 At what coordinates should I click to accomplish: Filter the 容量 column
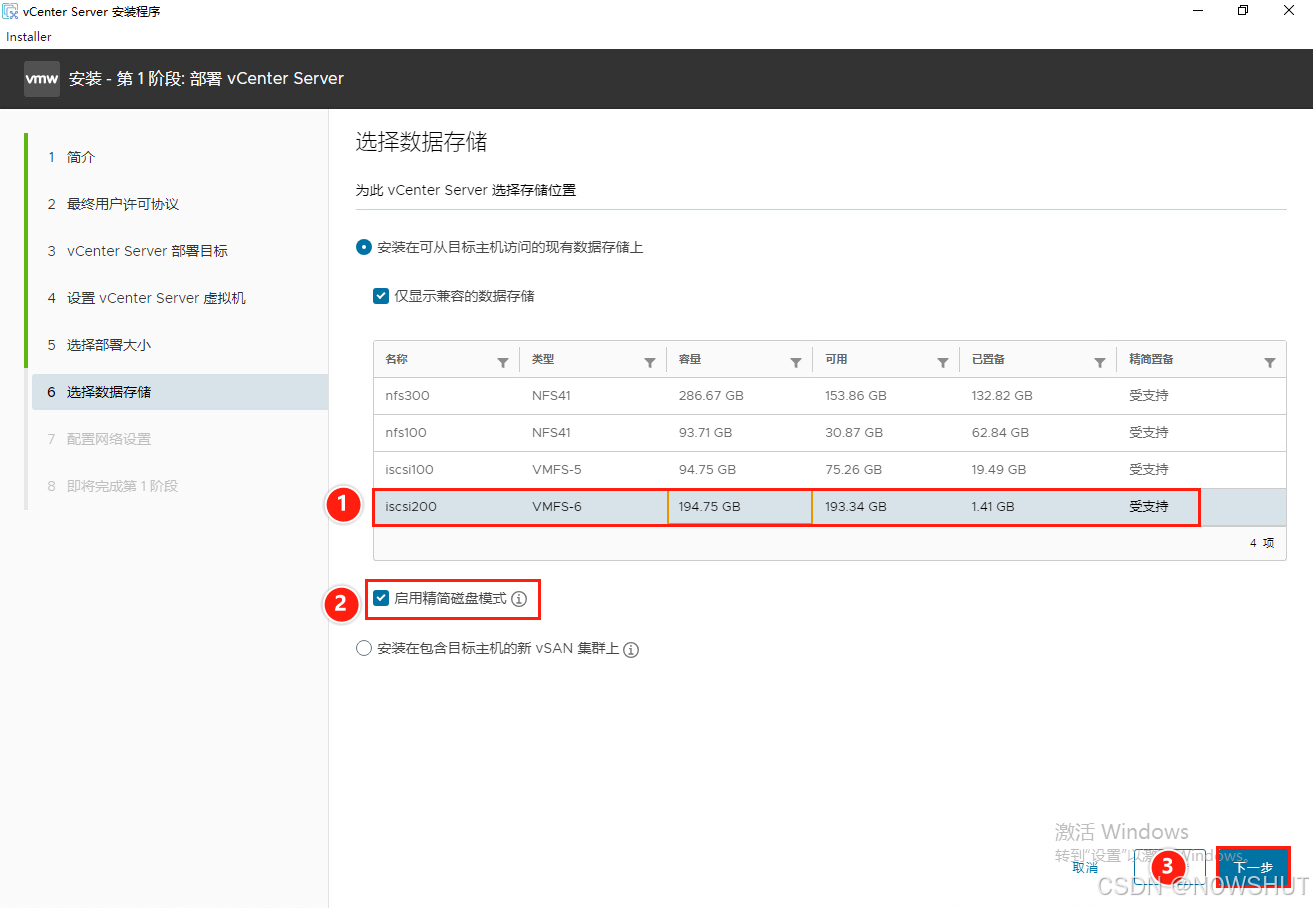[796, 363]
